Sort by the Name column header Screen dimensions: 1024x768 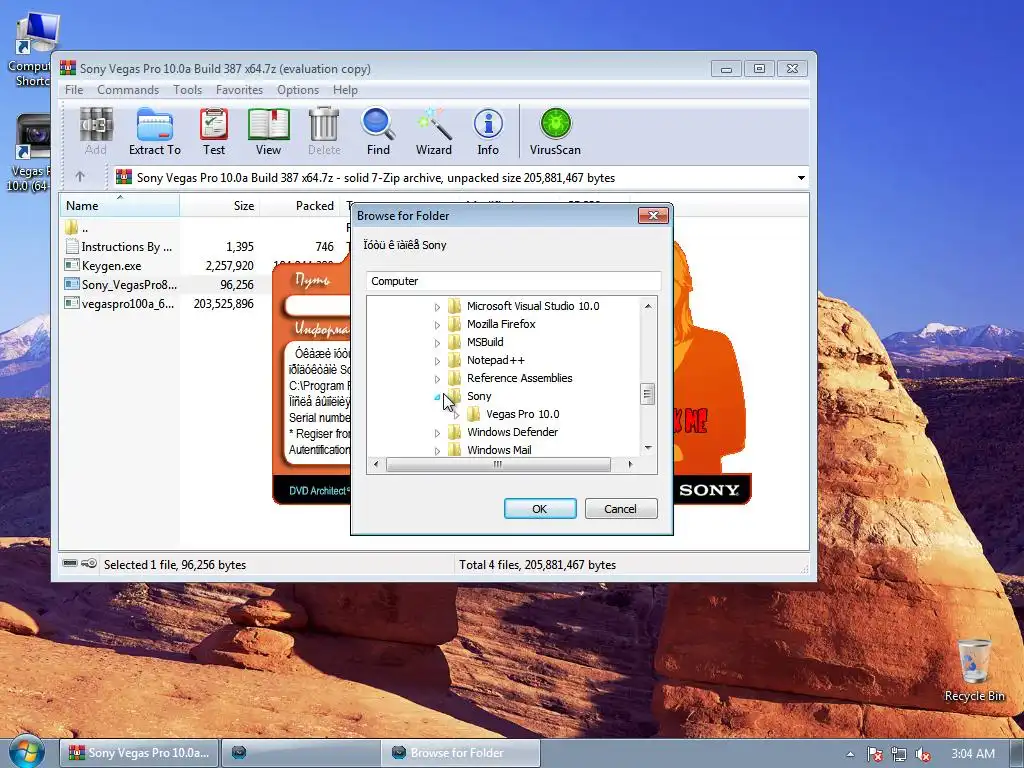120,205
